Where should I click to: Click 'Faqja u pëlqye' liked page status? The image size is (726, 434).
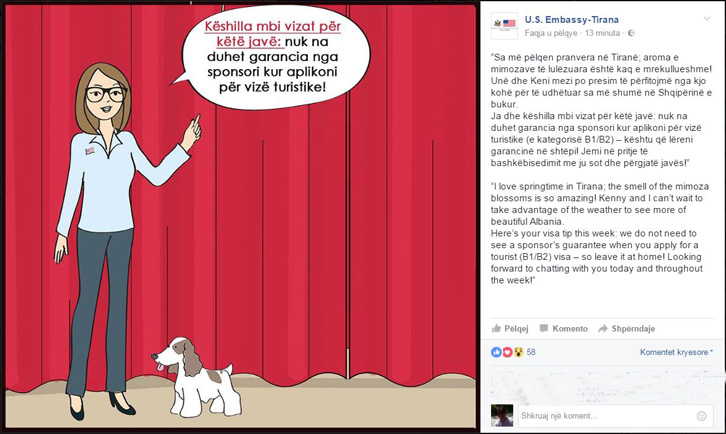tap(551, 33)
